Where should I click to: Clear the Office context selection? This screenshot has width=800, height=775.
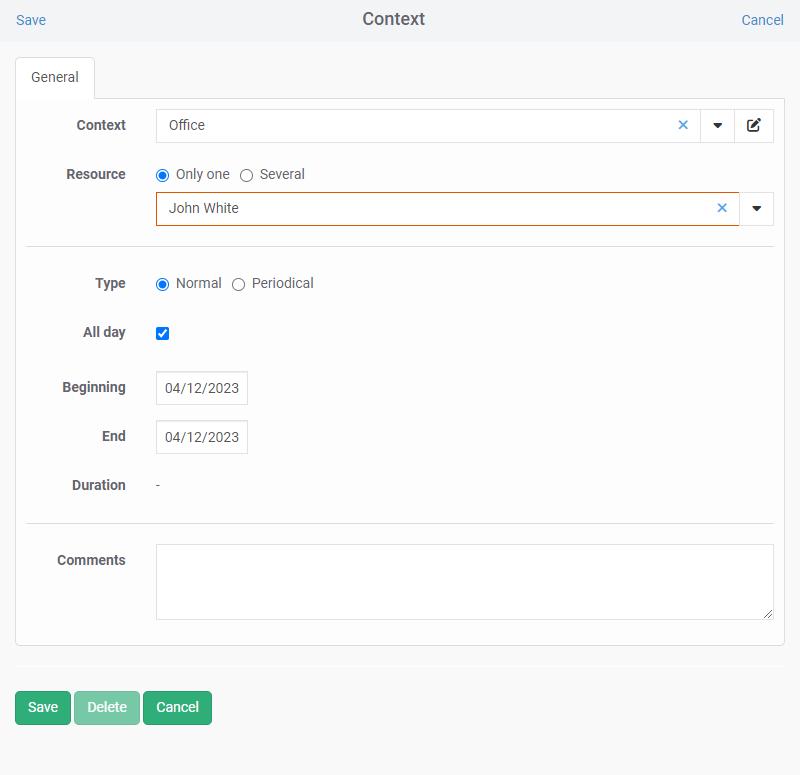pos(683,125)
